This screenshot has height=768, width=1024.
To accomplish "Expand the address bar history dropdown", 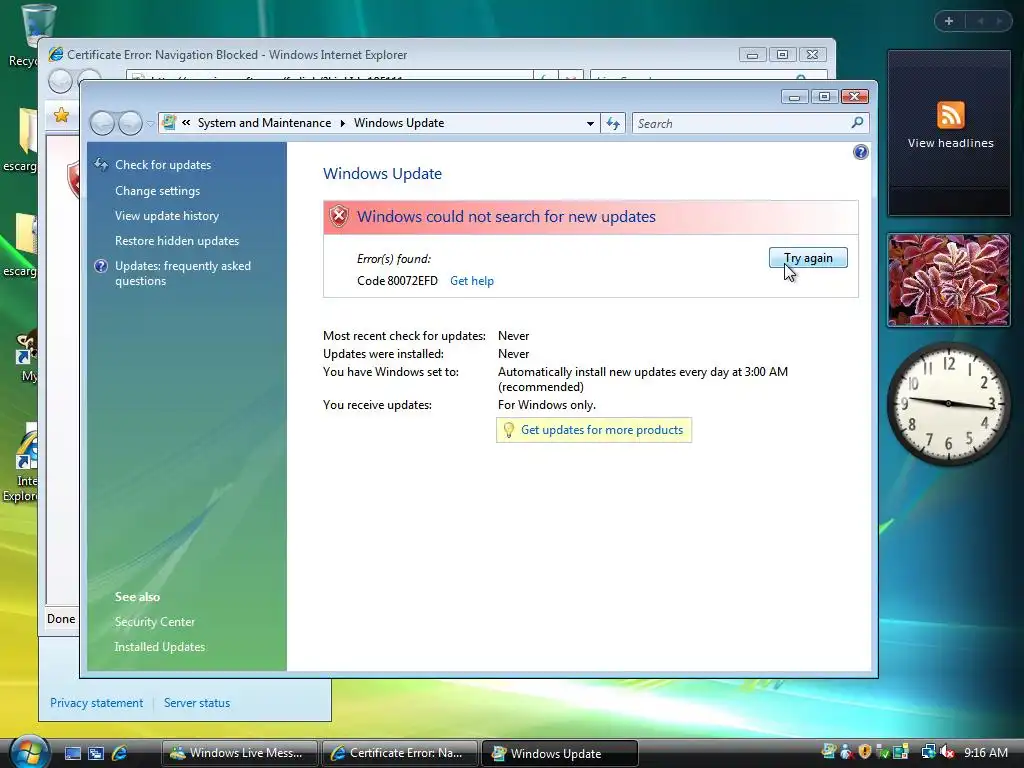I will [x=590, y=123].
